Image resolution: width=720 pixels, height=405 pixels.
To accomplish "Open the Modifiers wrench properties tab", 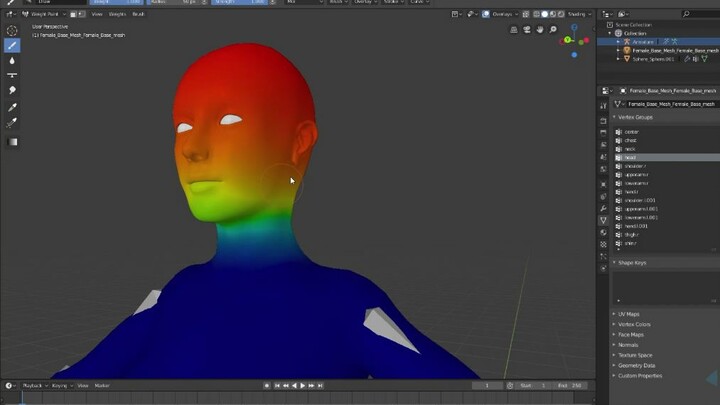I will pyautogui.click(x=603, y=208).
